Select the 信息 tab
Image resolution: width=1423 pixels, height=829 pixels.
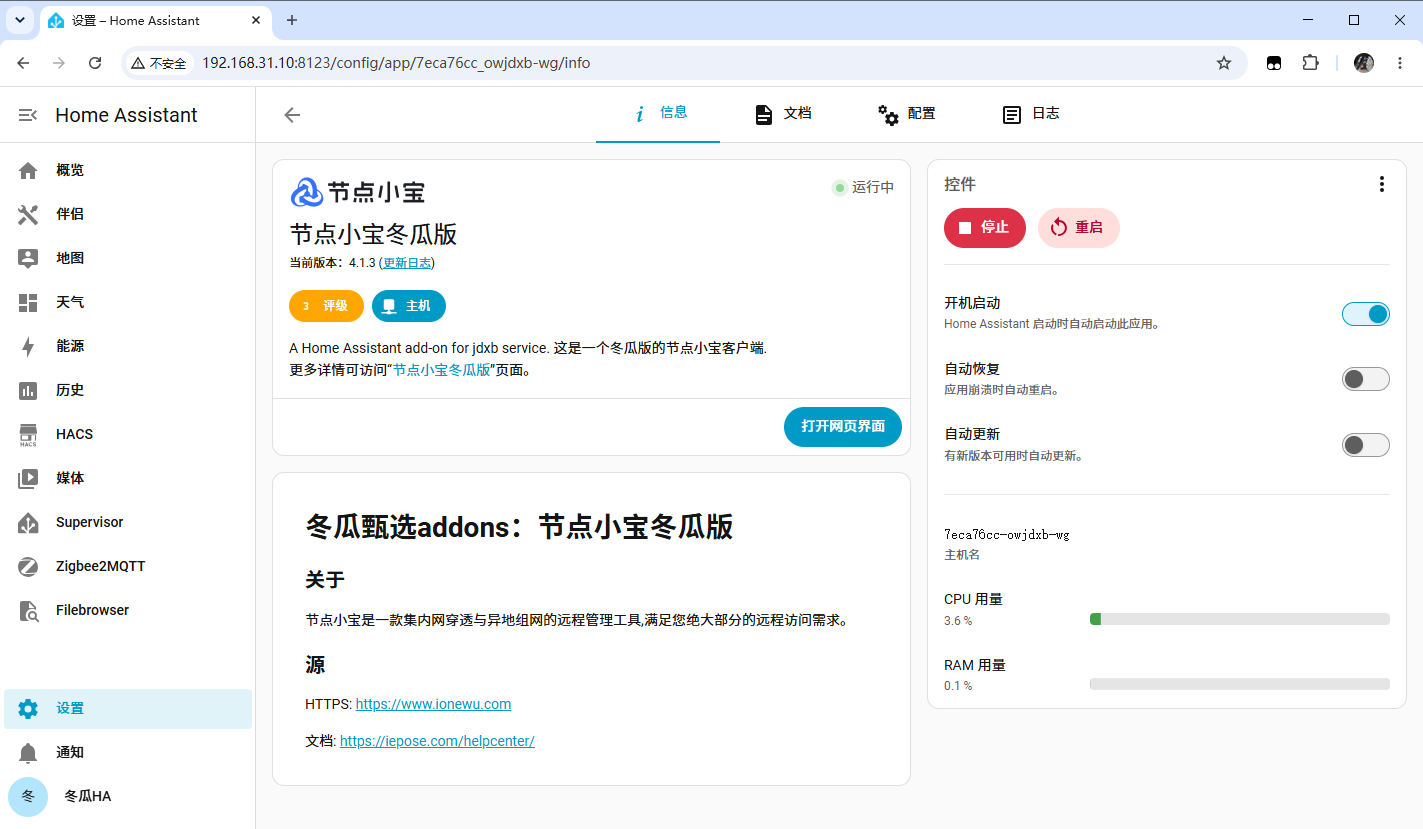click(658, 113)
